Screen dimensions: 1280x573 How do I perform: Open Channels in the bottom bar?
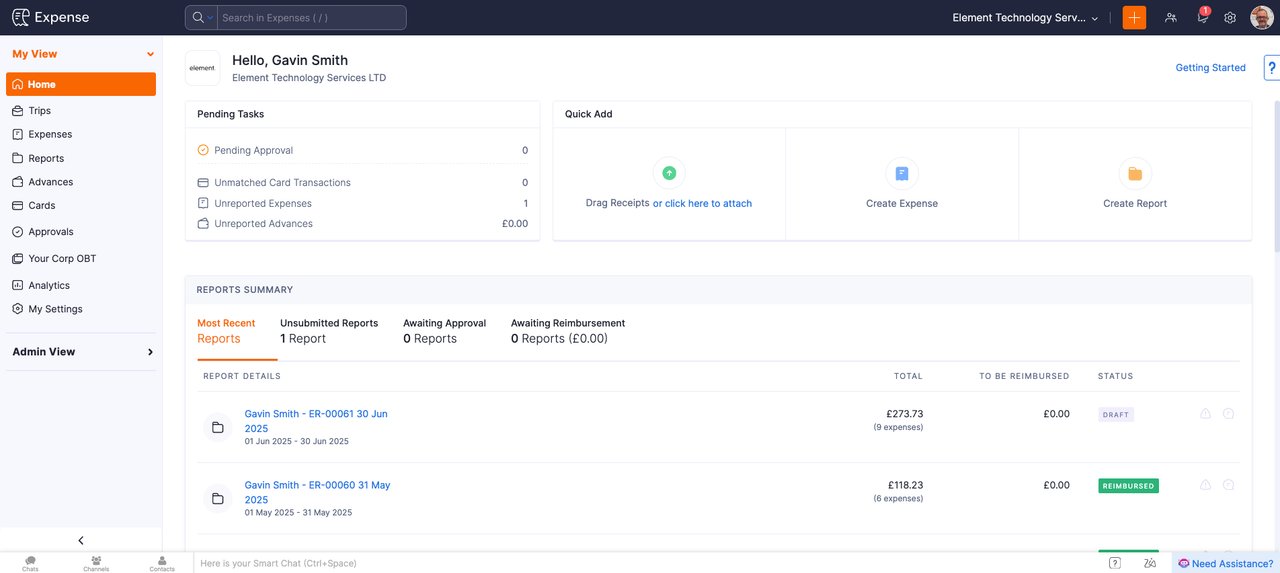[96, 563]
